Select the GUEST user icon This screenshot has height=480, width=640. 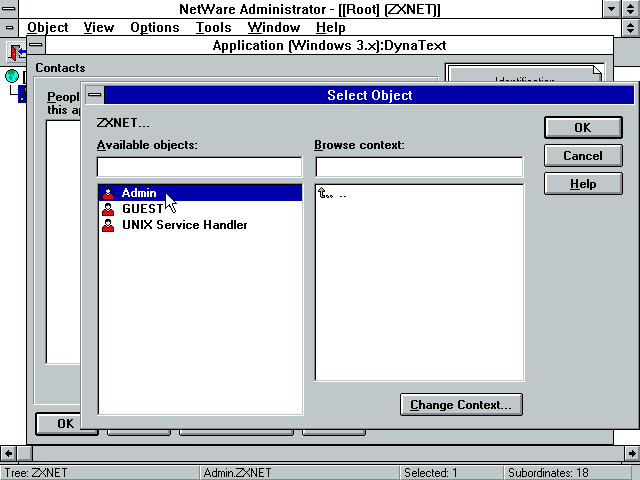(108, 209)
